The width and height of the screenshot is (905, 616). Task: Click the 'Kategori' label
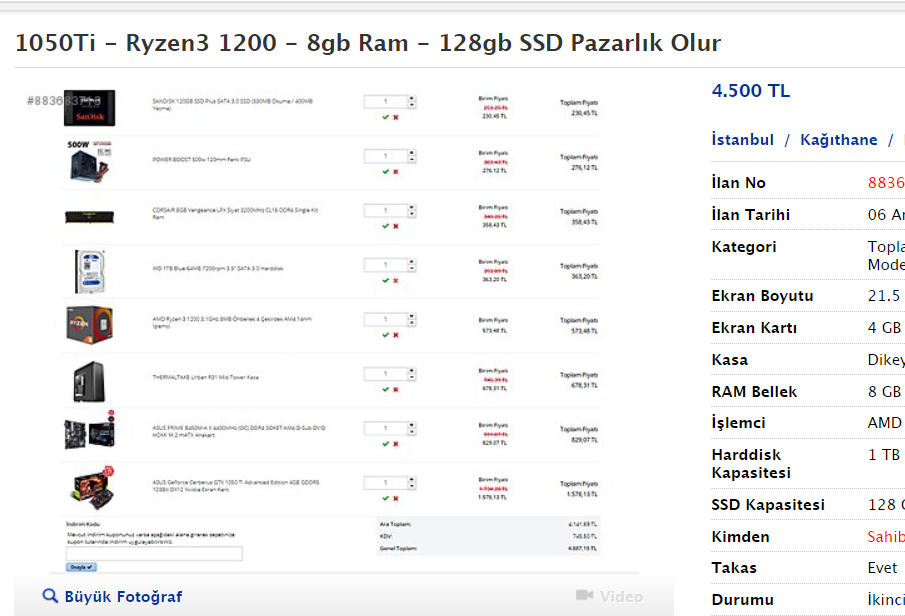point(743,247)
